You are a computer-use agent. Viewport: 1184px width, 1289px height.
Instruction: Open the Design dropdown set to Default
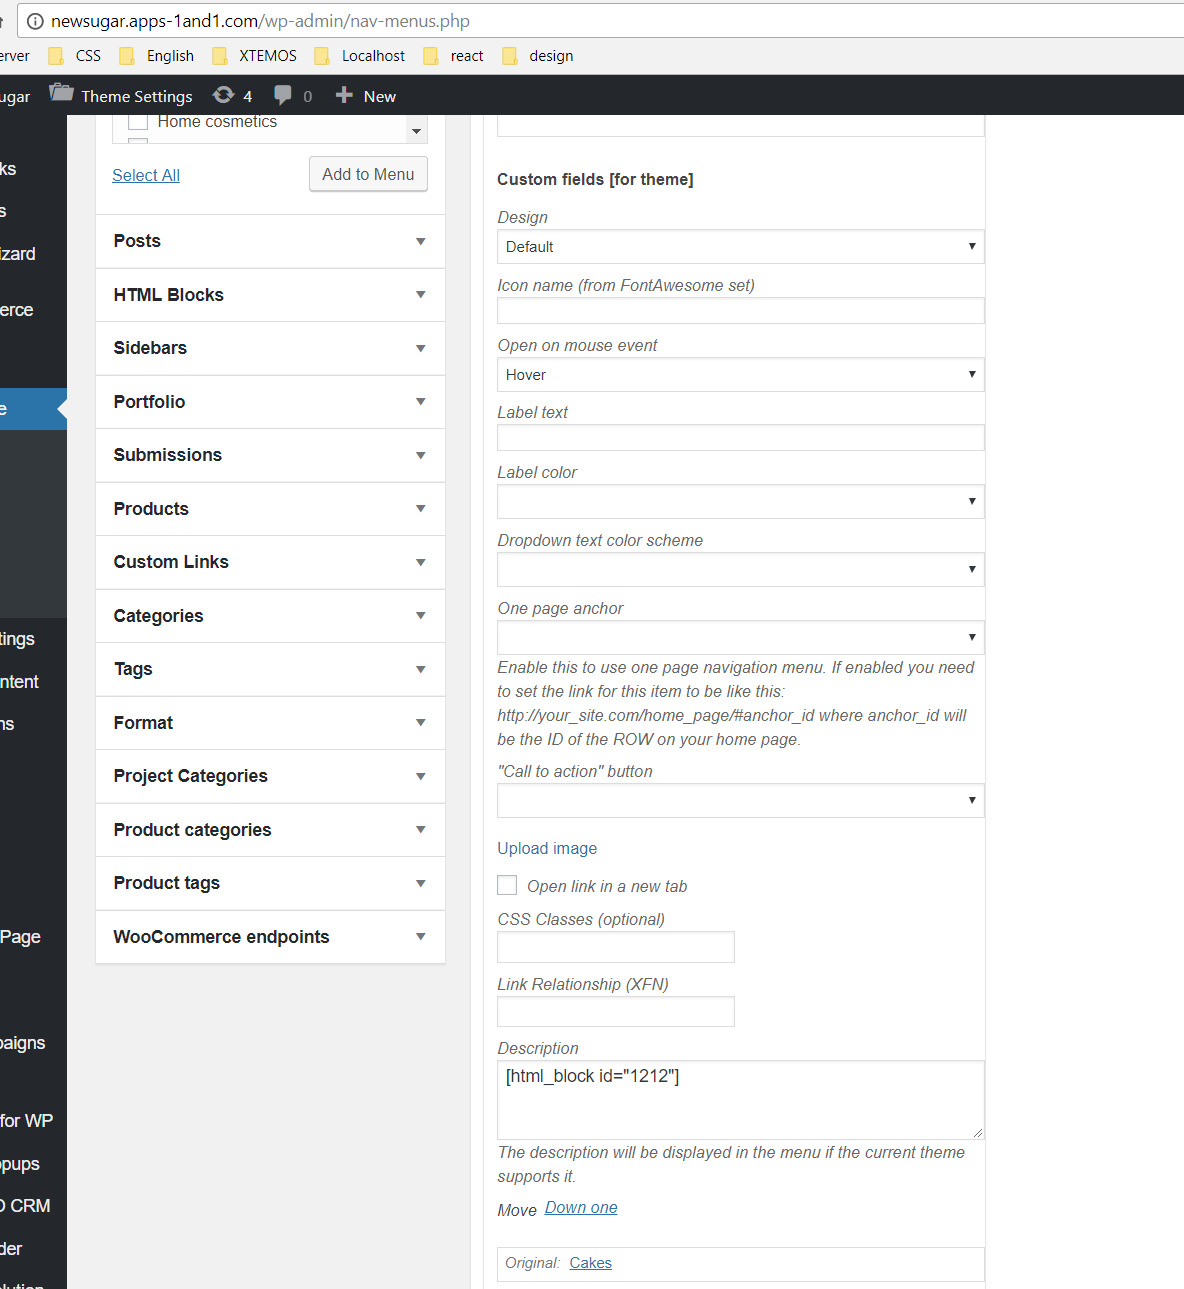click(740, 247)
